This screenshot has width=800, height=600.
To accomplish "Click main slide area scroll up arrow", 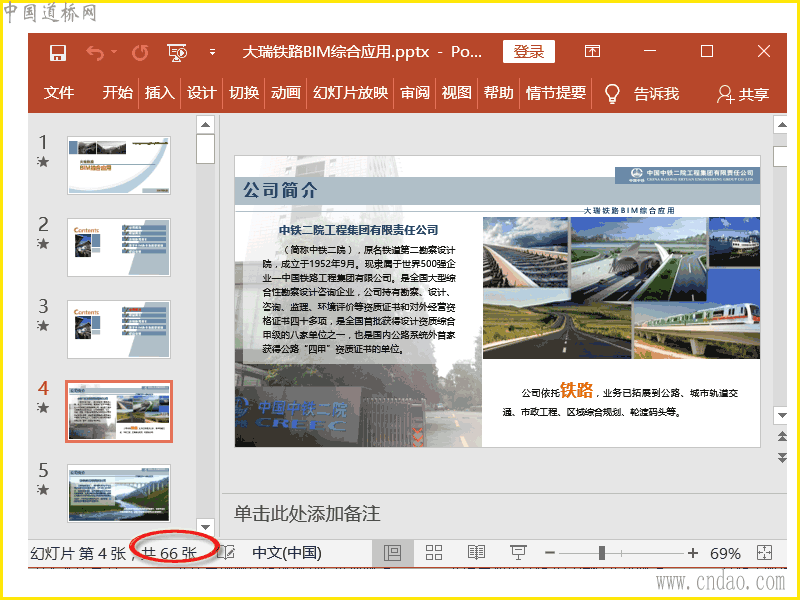I will coord(781,124).
